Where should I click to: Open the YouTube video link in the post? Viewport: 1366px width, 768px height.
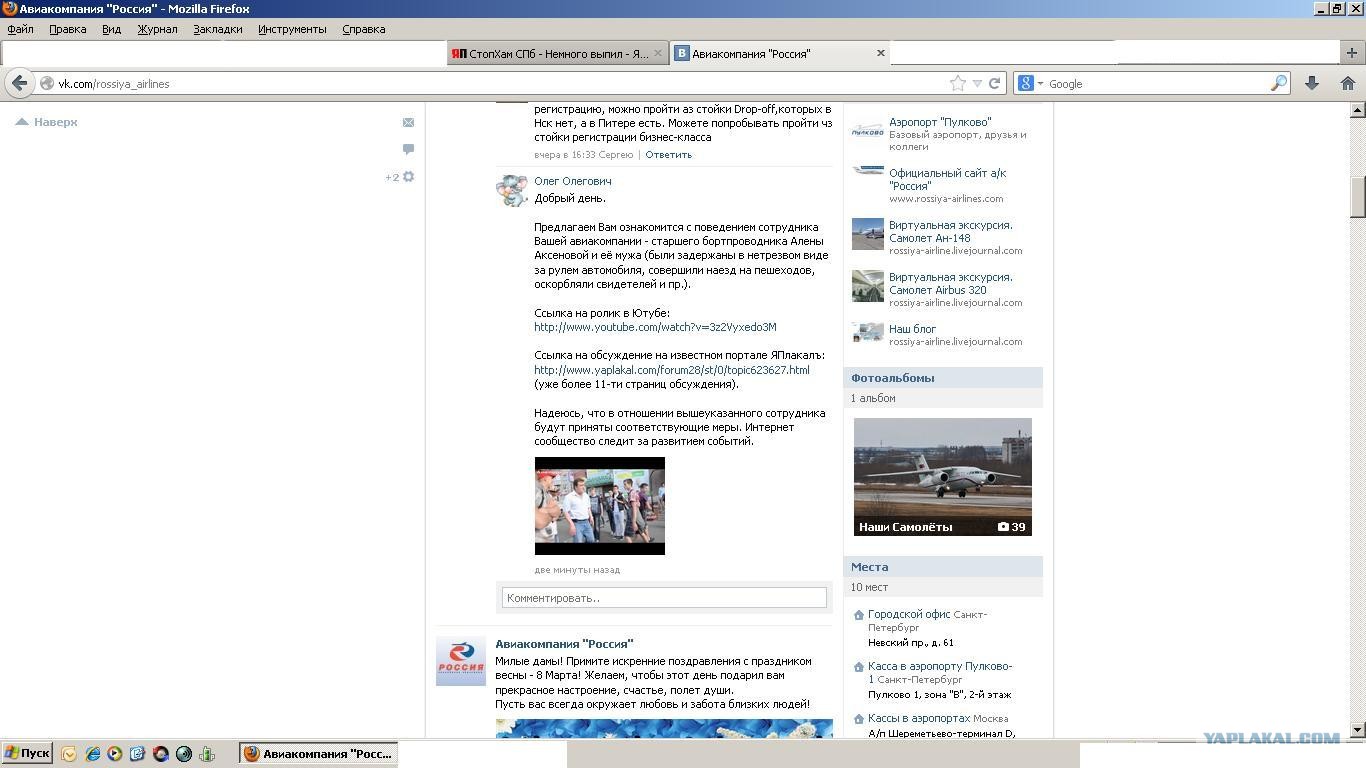[655, 327]
